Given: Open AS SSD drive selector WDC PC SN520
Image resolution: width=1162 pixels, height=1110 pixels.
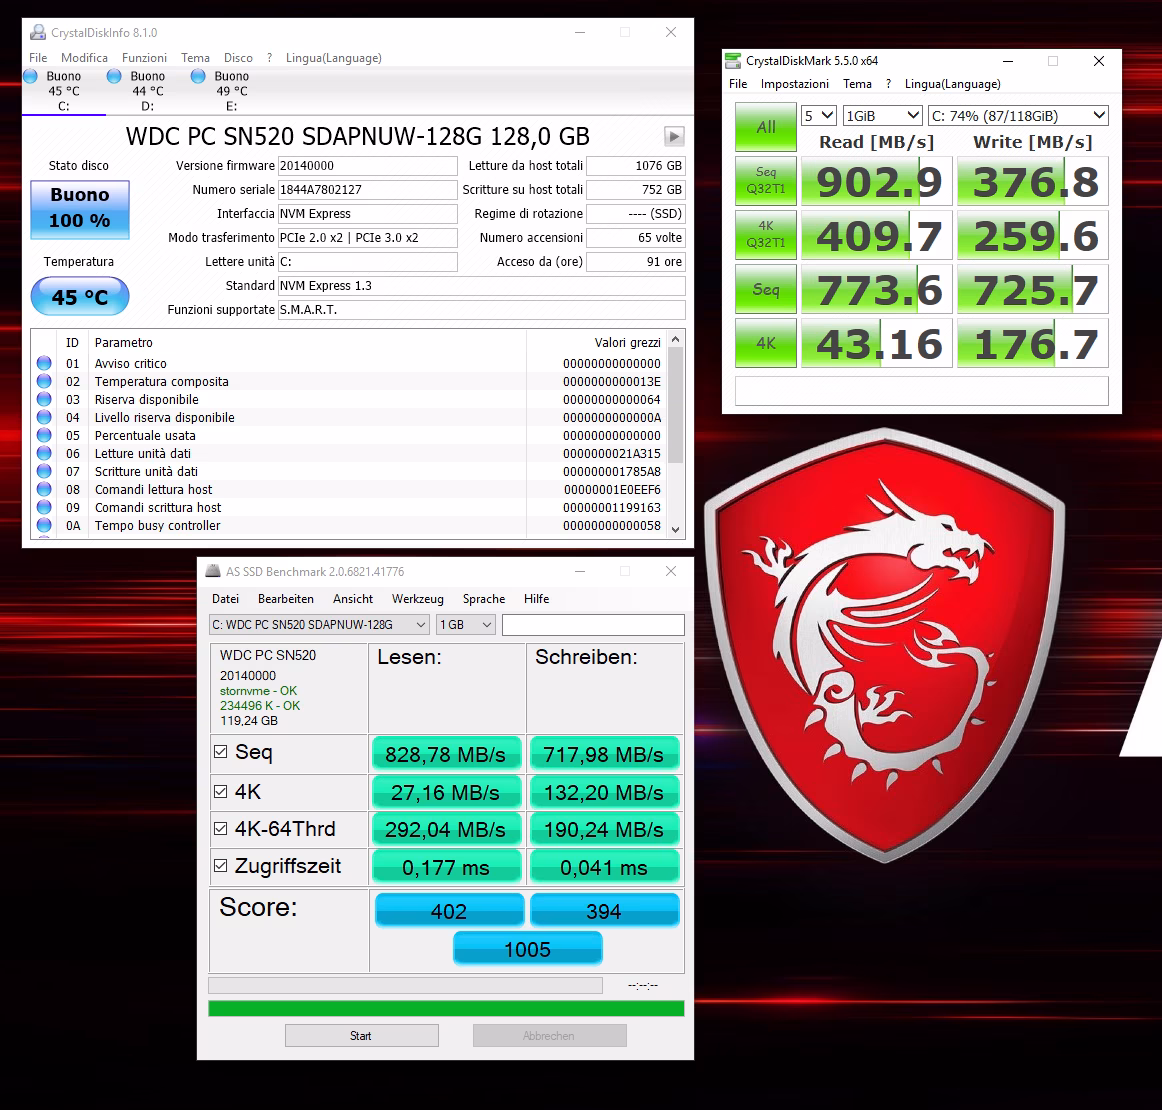Looking at the screenshot, I should click(x=319, y=625).
